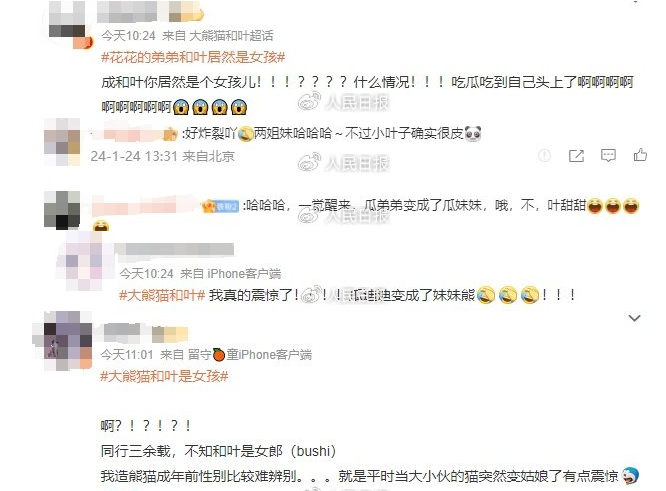This screenshot has height=491, width=666.
Task: Click the 大熊猫和叶超话 source link
Action: [x=231, y=36]
